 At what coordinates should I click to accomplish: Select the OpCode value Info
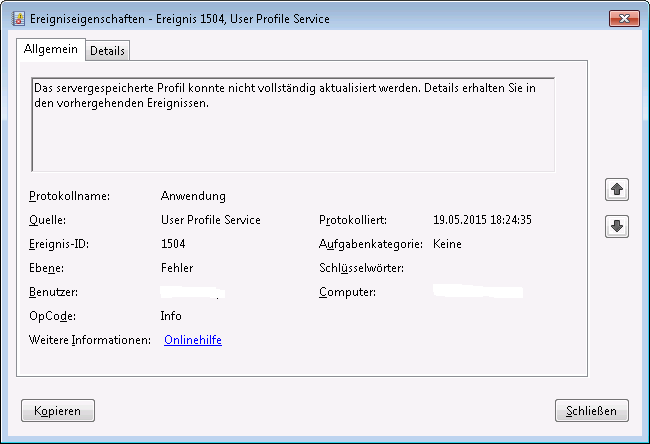171,316
